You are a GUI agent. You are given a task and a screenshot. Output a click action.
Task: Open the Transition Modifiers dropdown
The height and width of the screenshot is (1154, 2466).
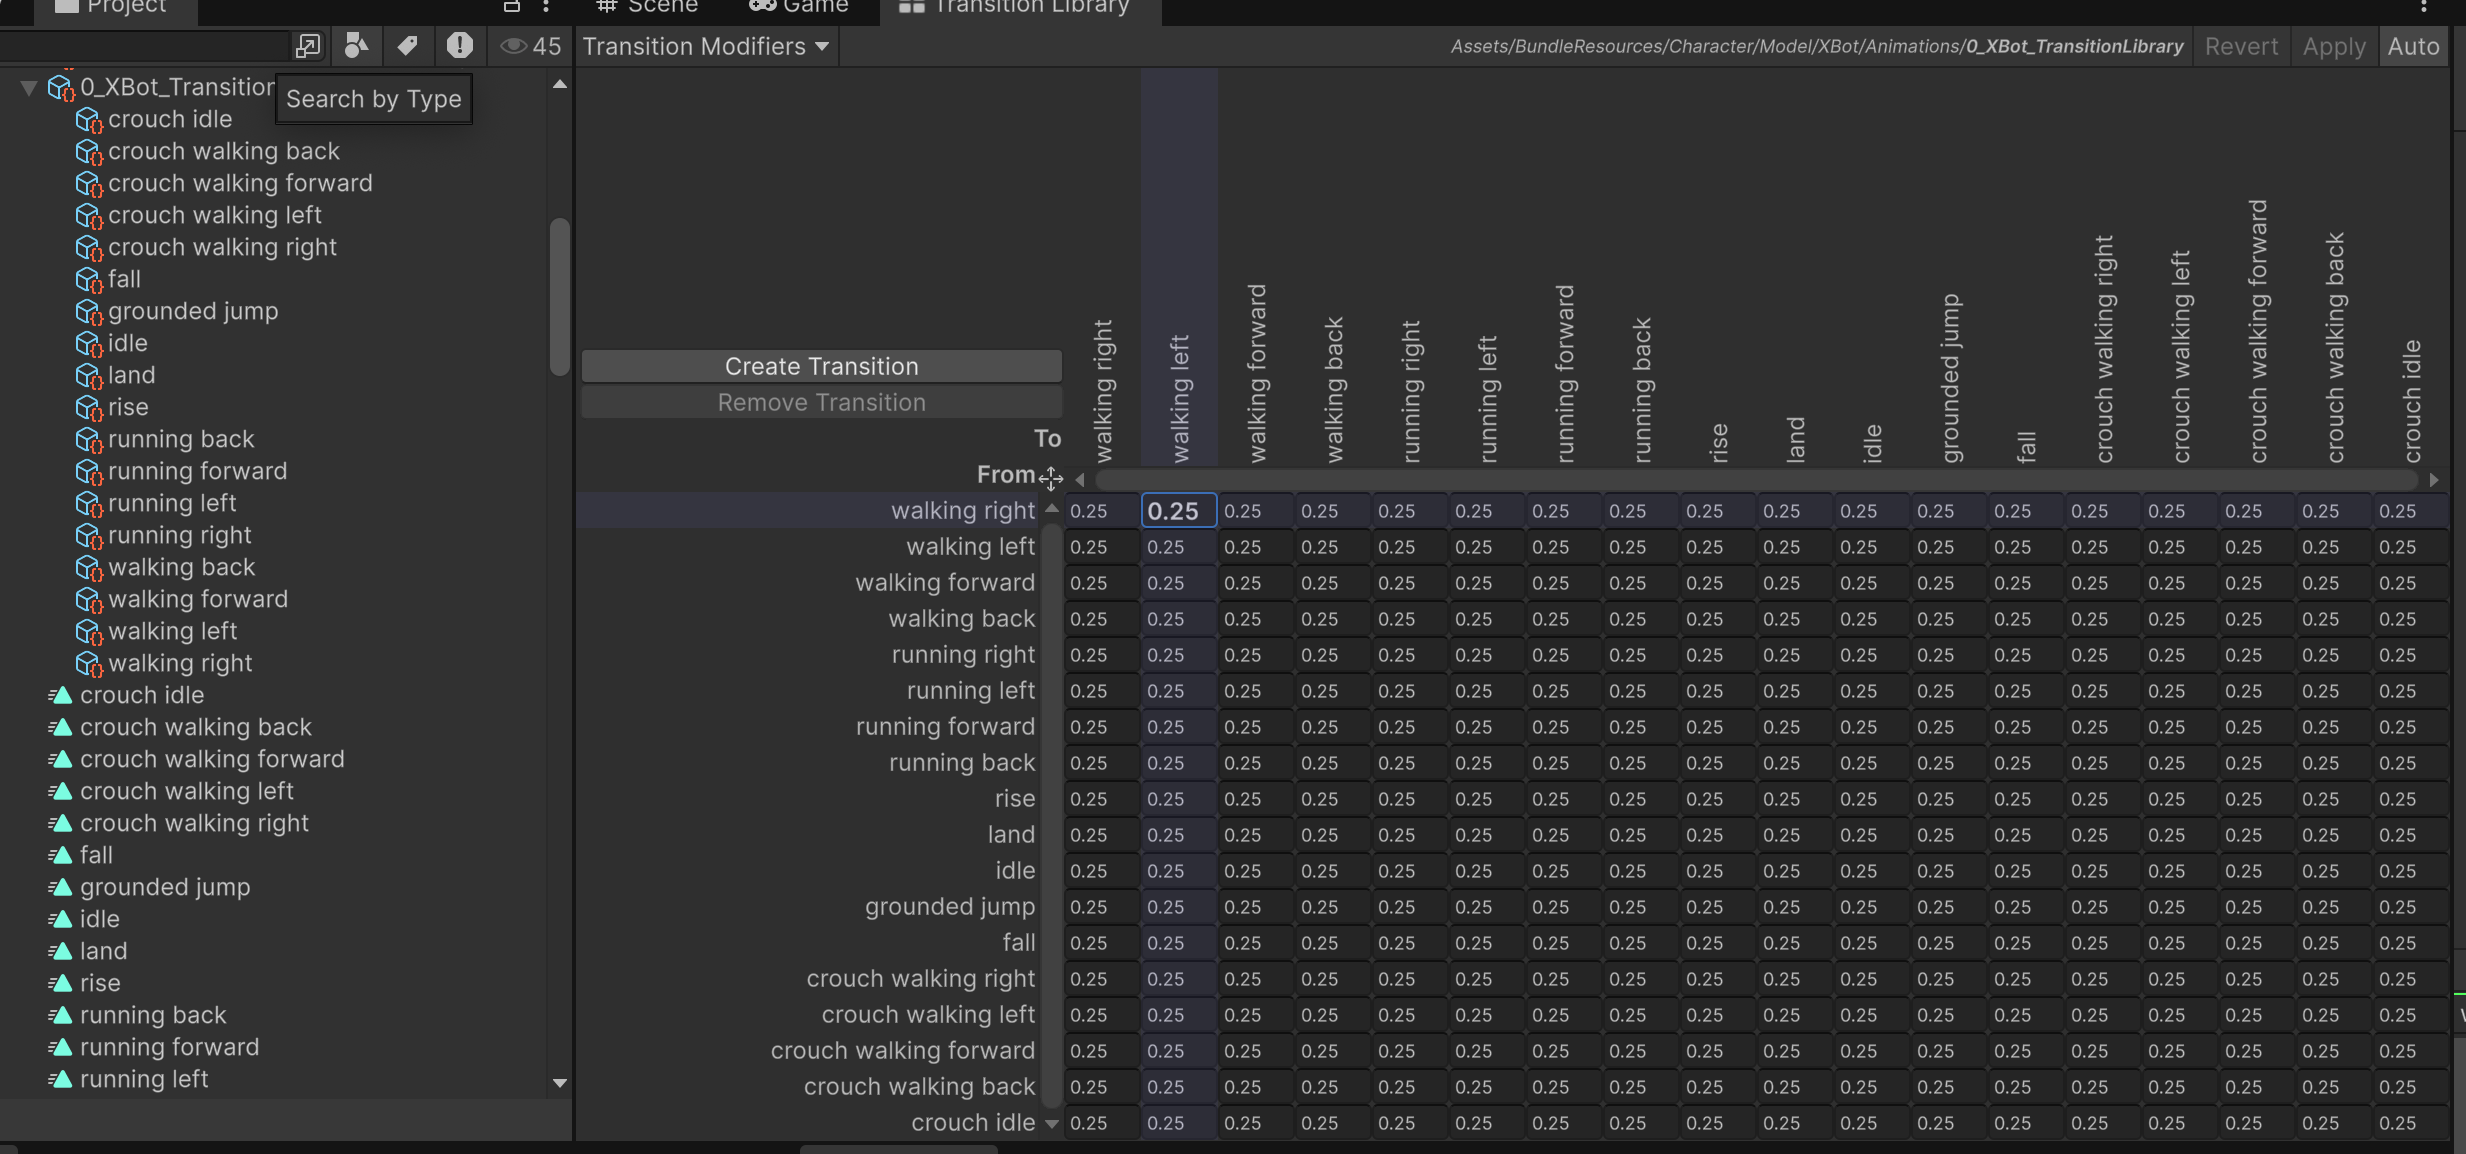pos(706,46)
